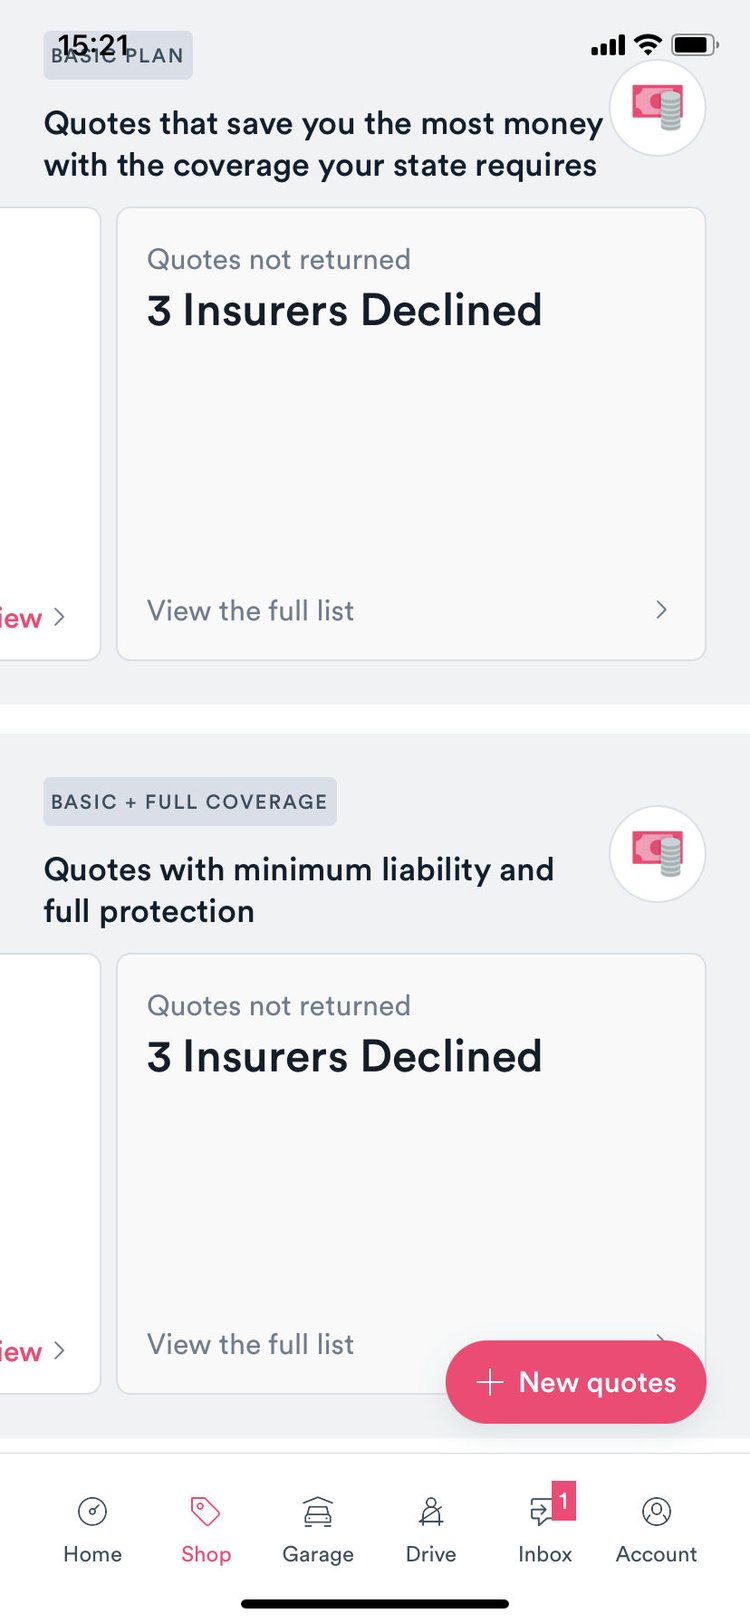This screenshot has height=1623, width=750.
Task: Click the BASIC + FULL COVERAGE label badge
Action: 190,801
